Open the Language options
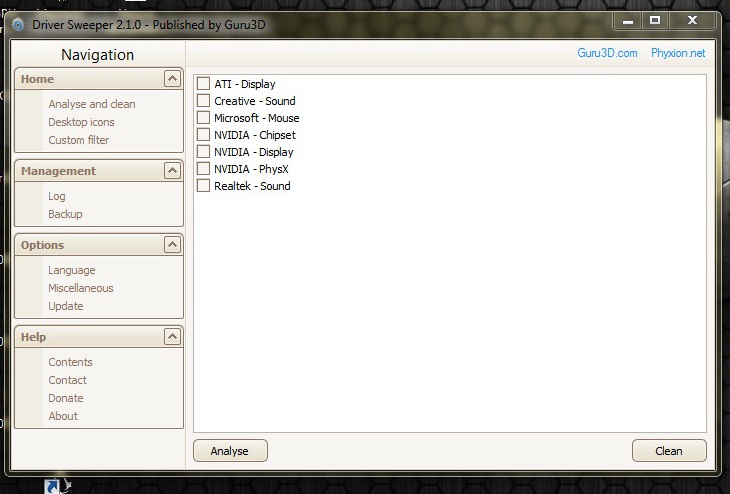This screenshot has width=730, height=494. click(x=72, y=270)
